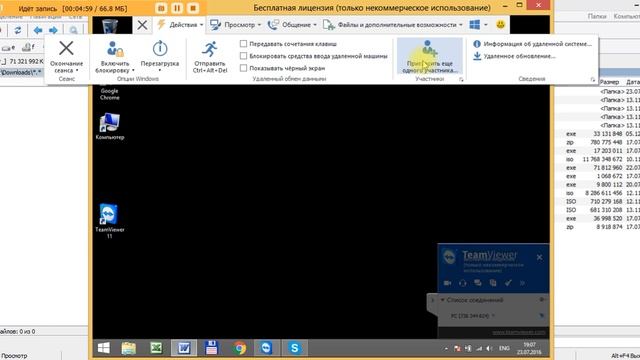Open Информация об удаленной системе
The width and height of the screenshot is (640, 360).
tap(532, 44)
